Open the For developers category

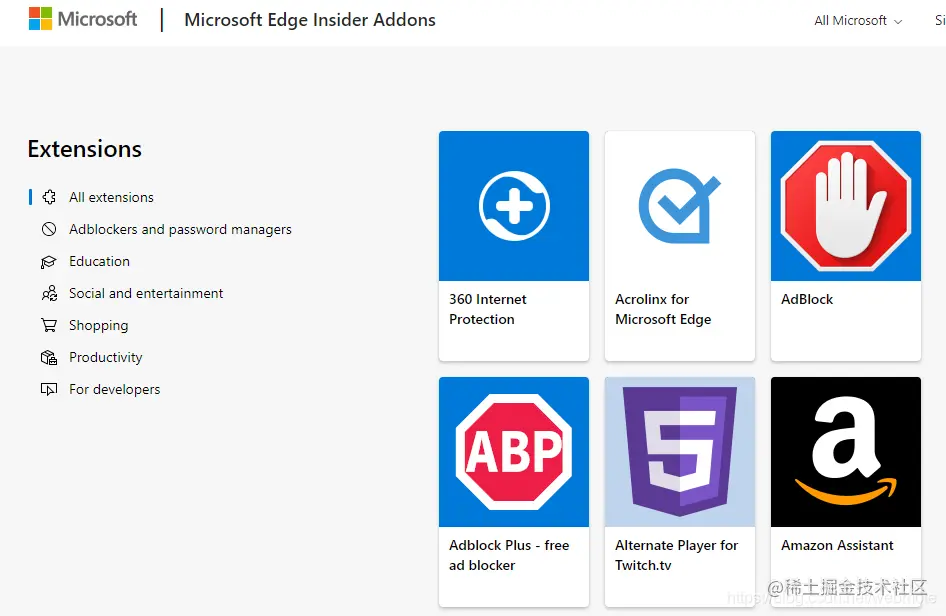[x=114, y=389]
